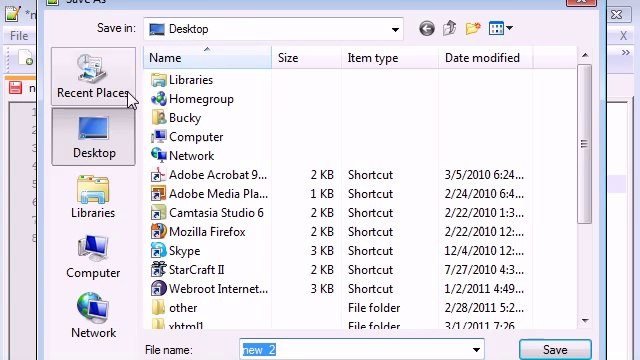Select Desktop in the places sidebar

[93, 137]
